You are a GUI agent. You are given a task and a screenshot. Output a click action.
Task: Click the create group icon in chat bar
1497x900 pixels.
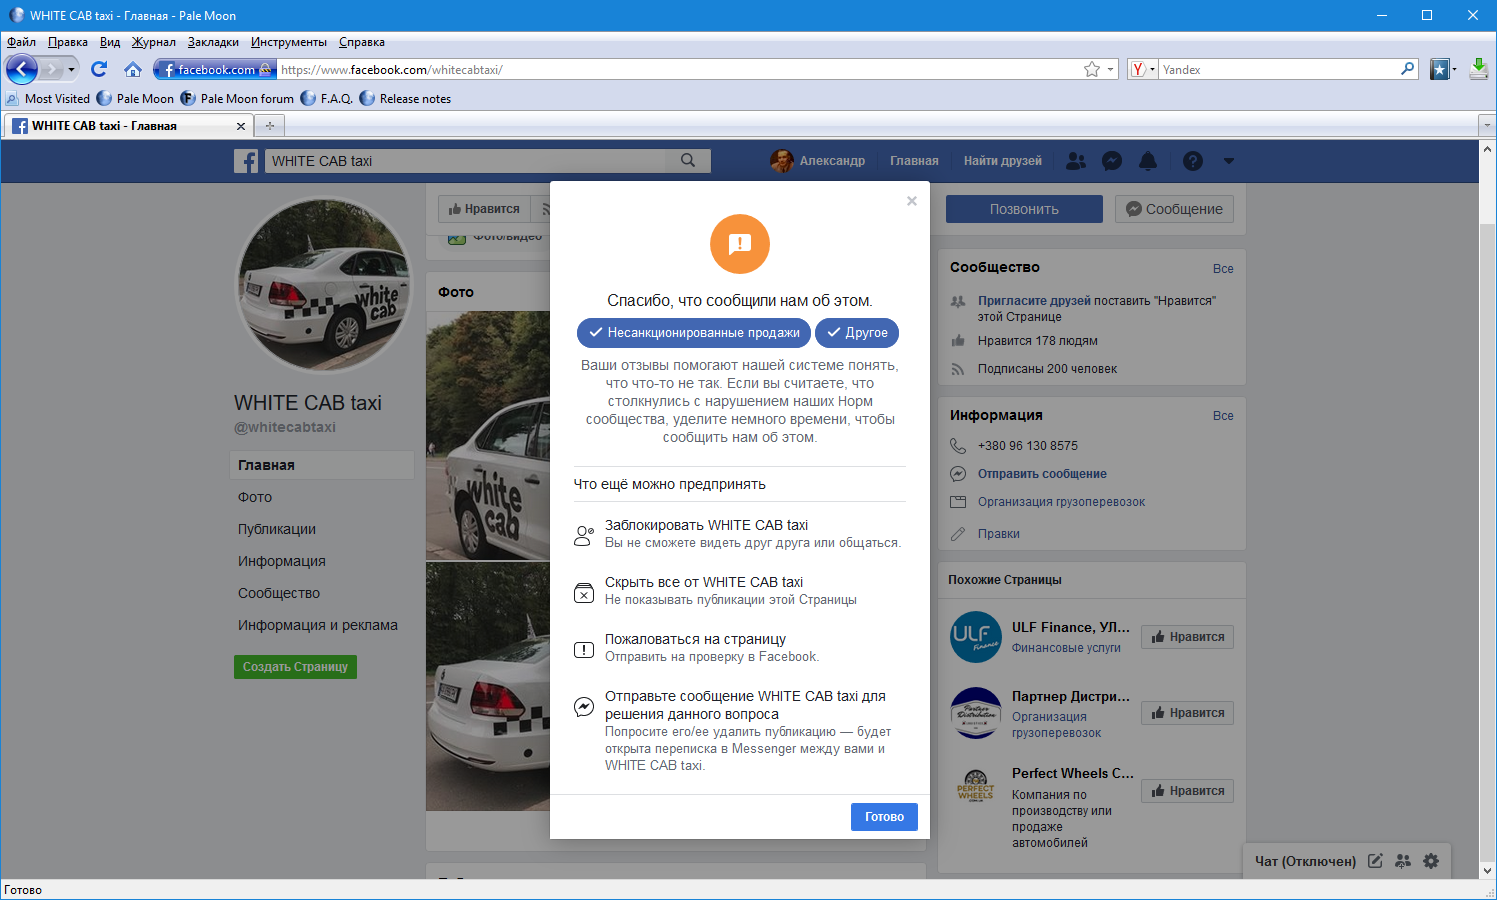point(1403,861)
